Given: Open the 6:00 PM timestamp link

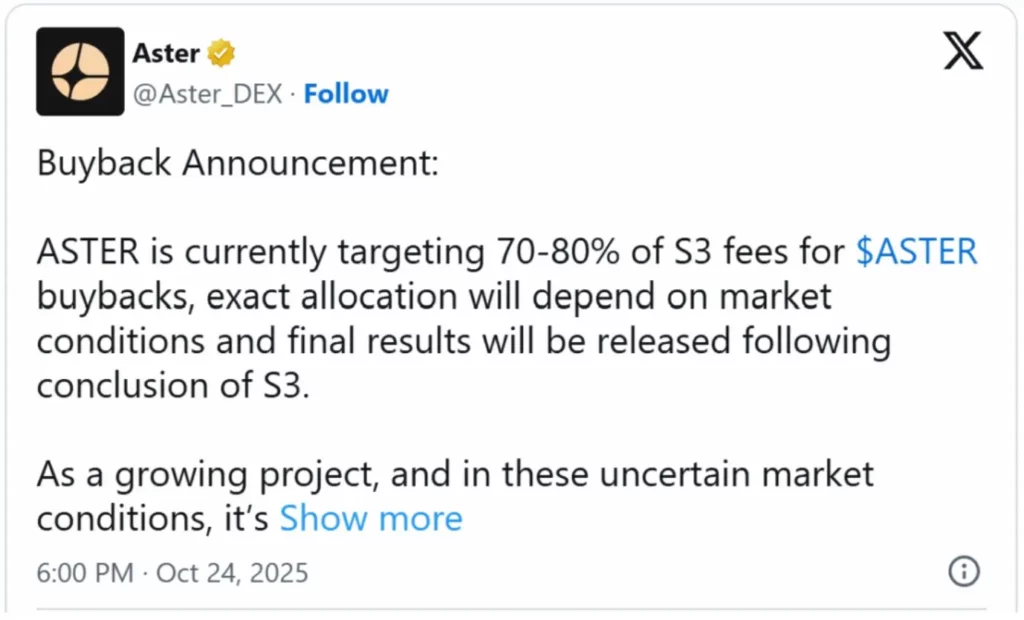Looking at the screenshot, I should pos(85,573).
